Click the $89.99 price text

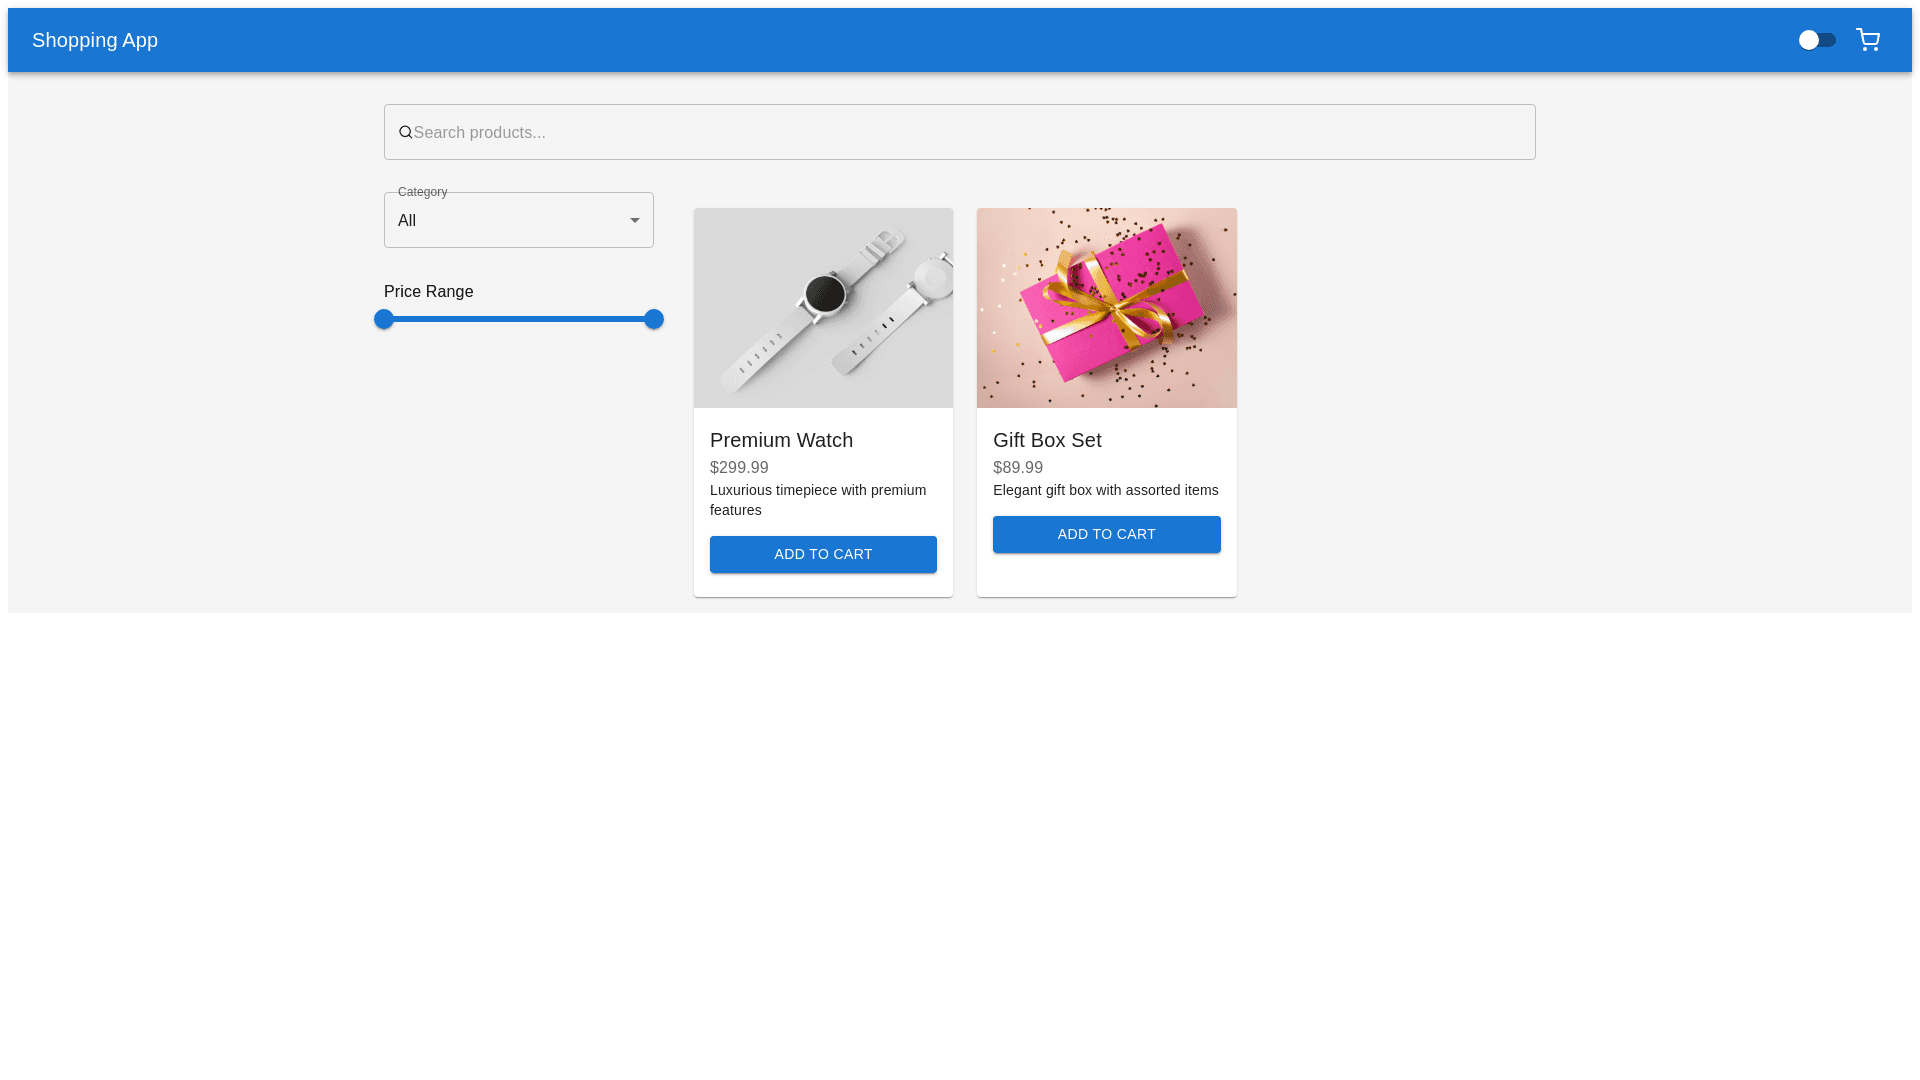coord(1017,468)
